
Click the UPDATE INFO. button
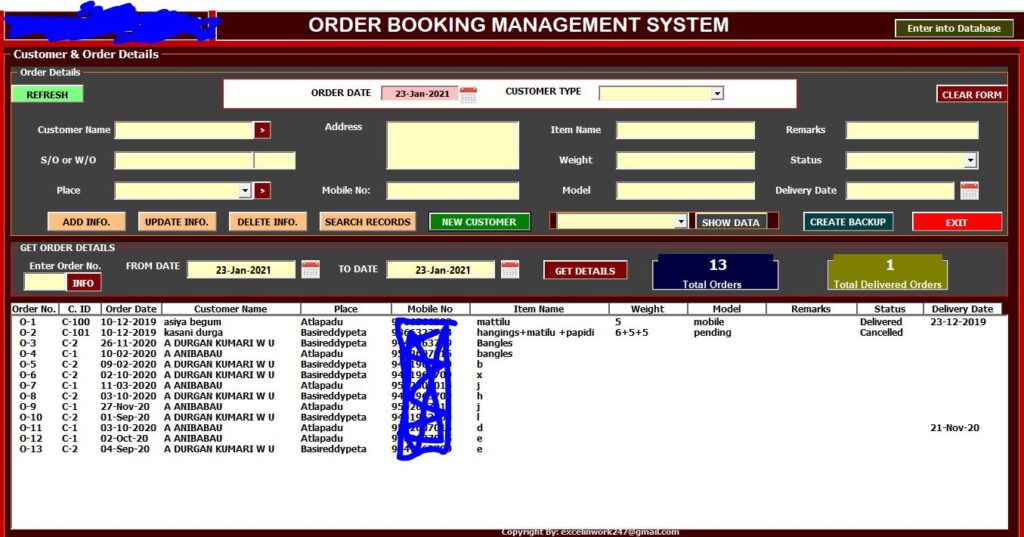[176, 221]
